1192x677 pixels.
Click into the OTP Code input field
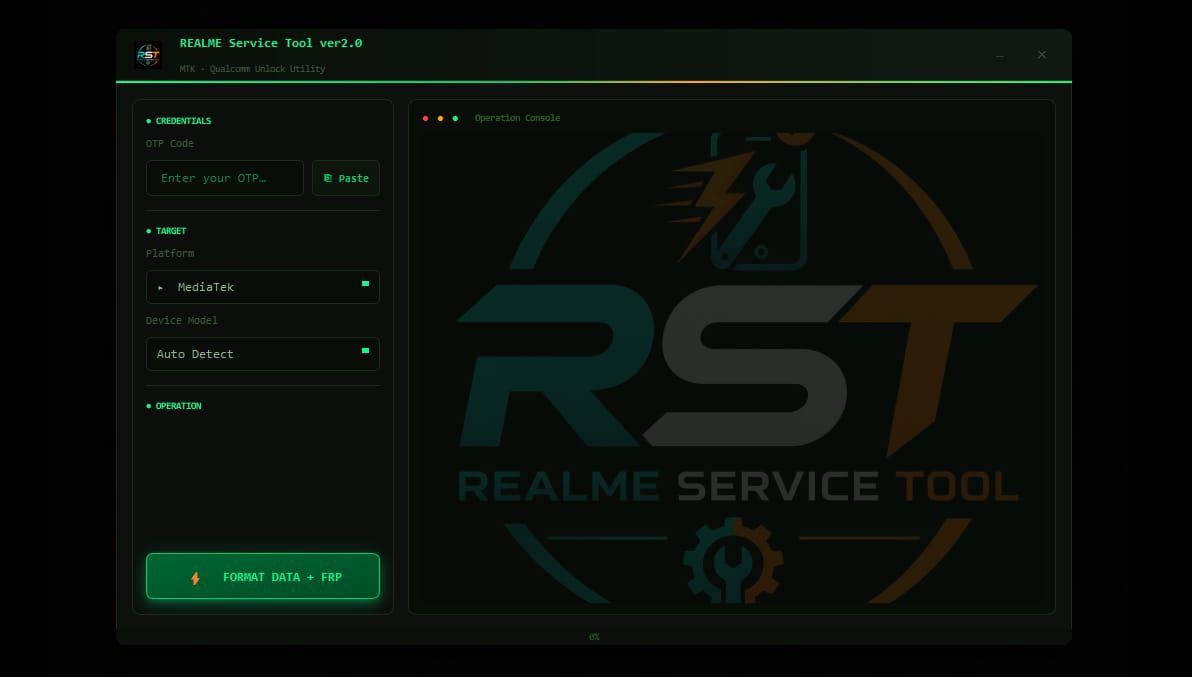224,178
